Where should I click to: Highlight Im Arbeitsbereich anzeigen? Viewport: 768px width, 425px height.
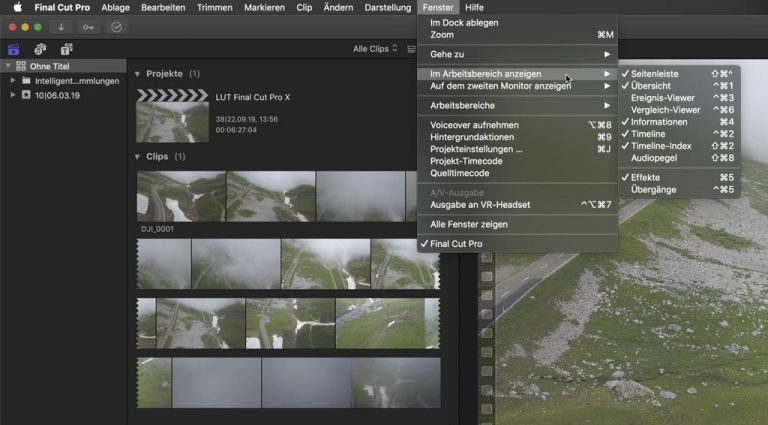pos(517,74)
